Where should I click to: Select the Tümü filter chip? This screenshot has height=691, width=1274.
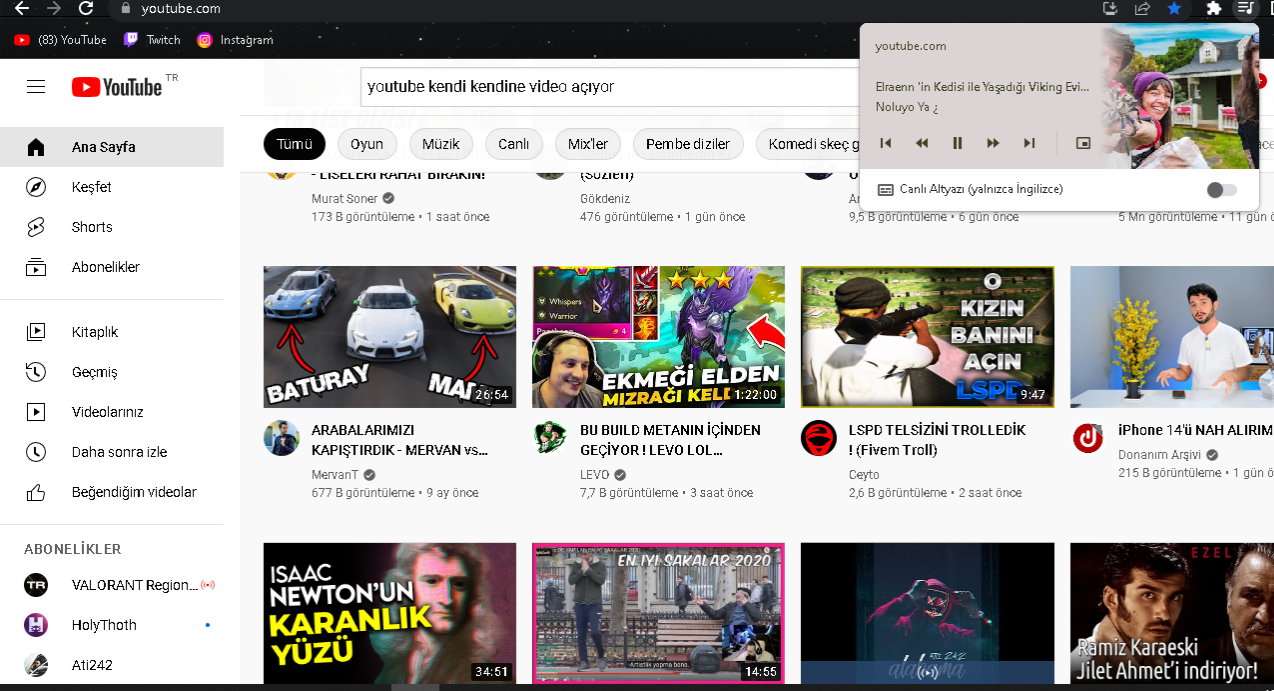click(x=295, y=144)
